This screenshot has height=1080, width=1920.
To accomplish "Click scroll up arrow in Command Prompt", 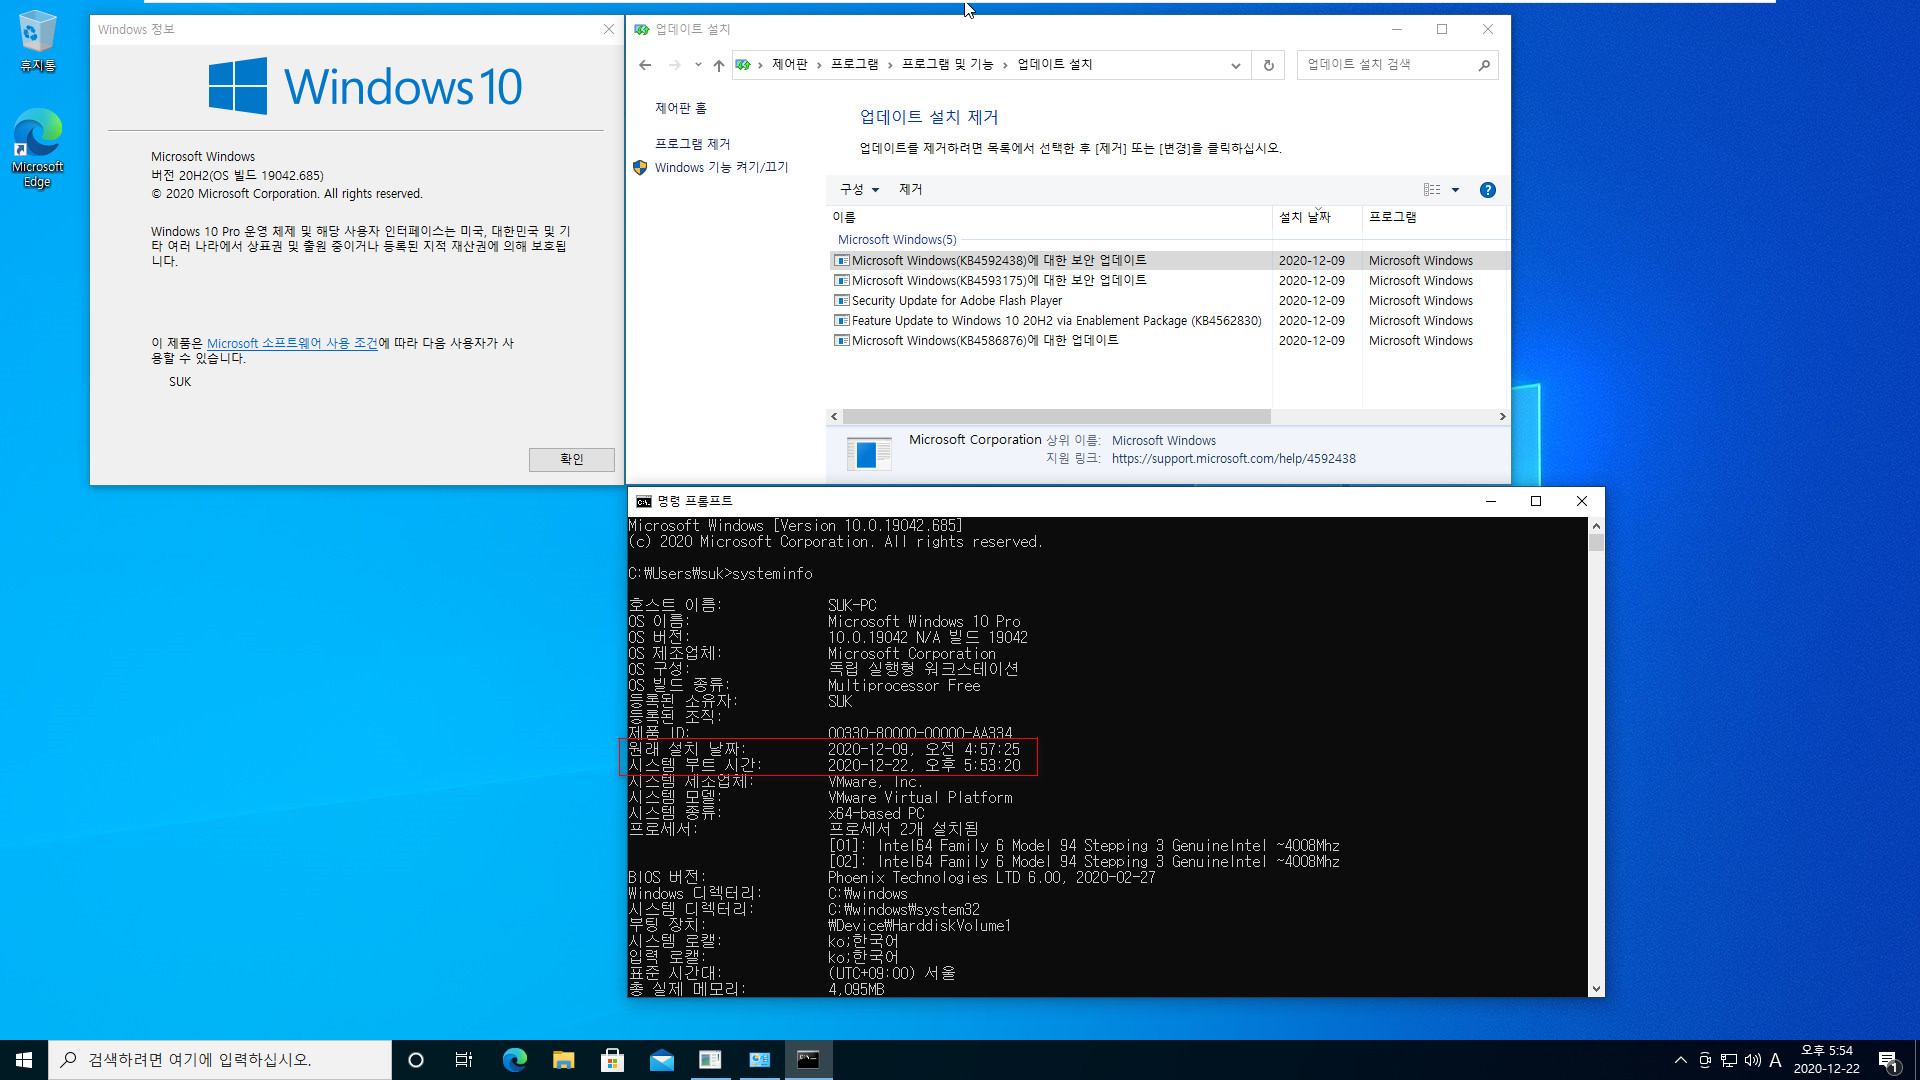I will [x=1596, y=526].
